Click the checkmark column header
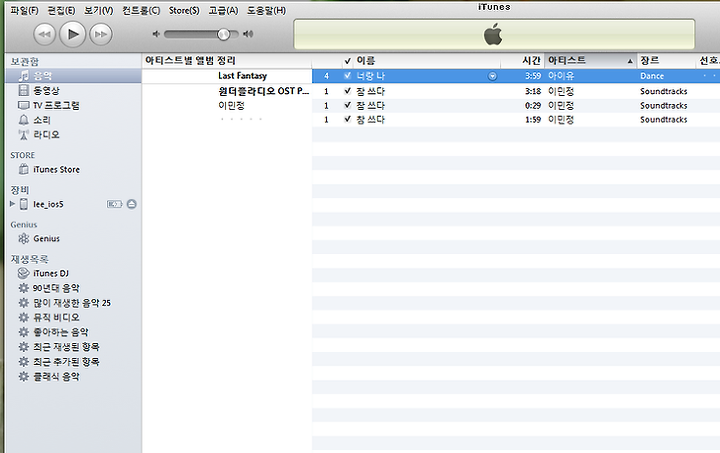Screen dimensions: 720x453 tap(348, 61)
